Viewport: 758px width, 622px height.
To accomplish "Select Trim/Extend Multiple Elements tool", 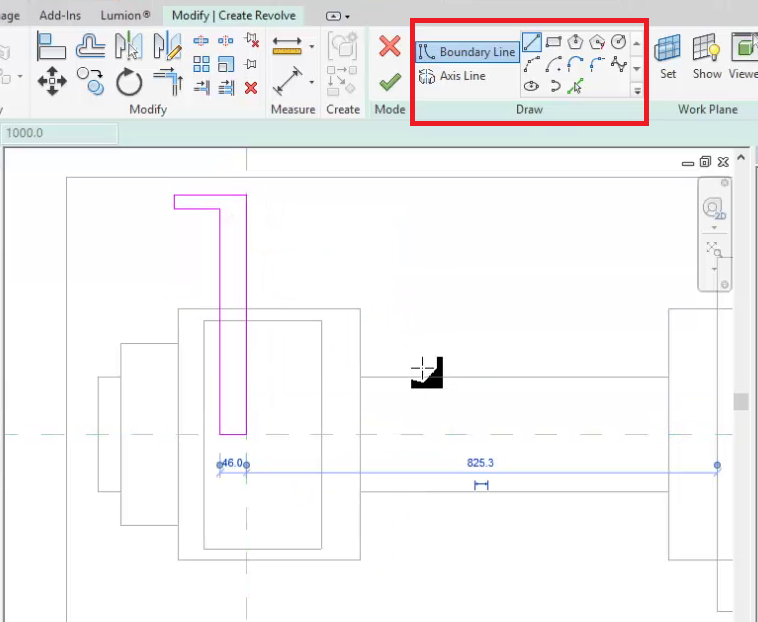I will coord(226,87).
